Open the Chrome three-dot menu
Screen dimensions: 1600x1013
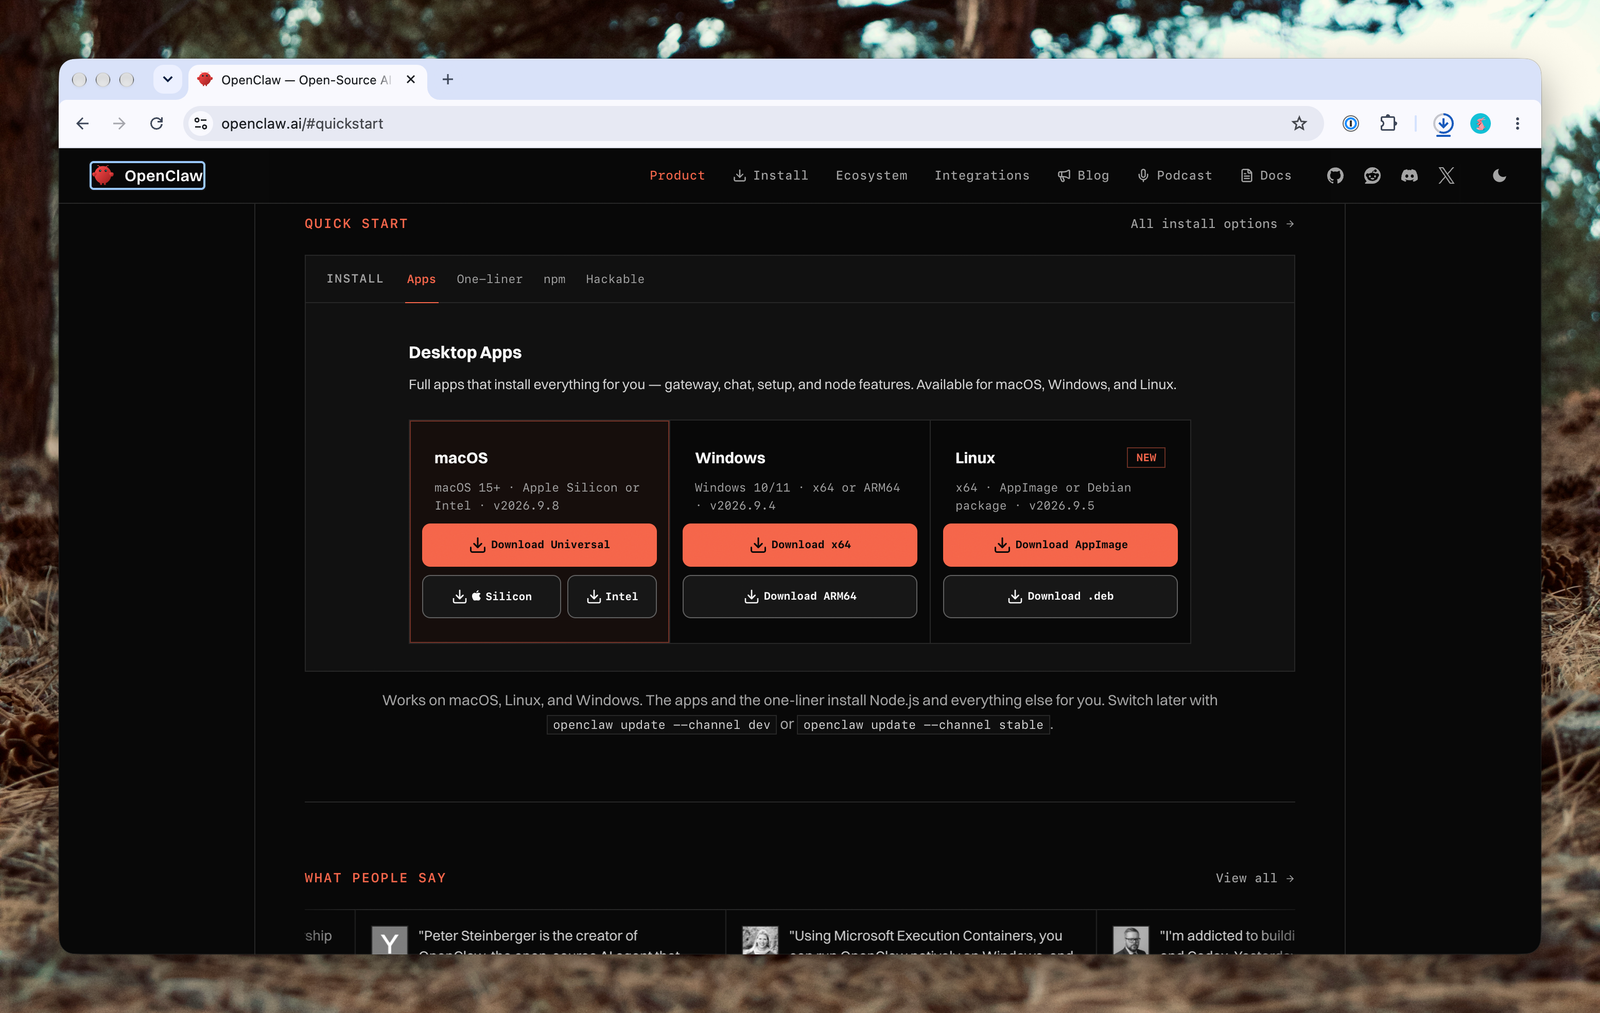[1517, 124]
